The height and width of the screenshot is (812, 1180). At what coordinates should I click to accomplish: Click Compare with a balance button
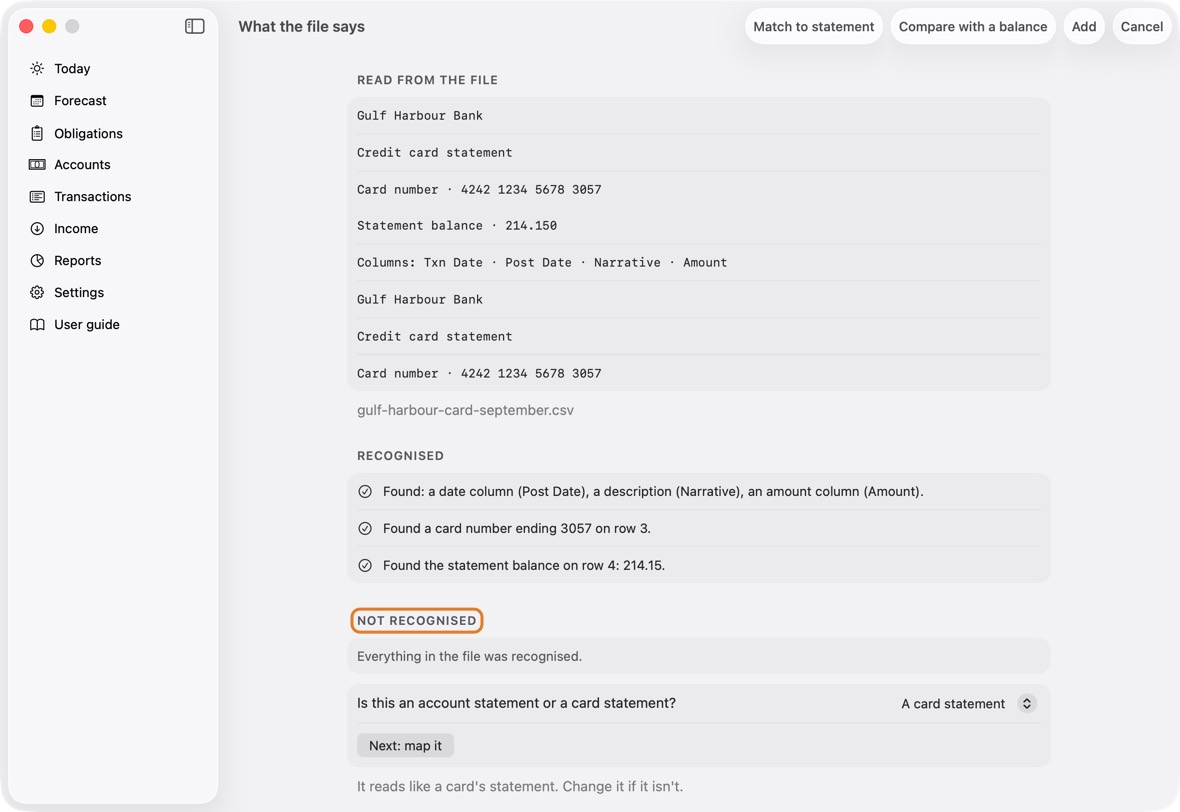(x=972, y=26)
